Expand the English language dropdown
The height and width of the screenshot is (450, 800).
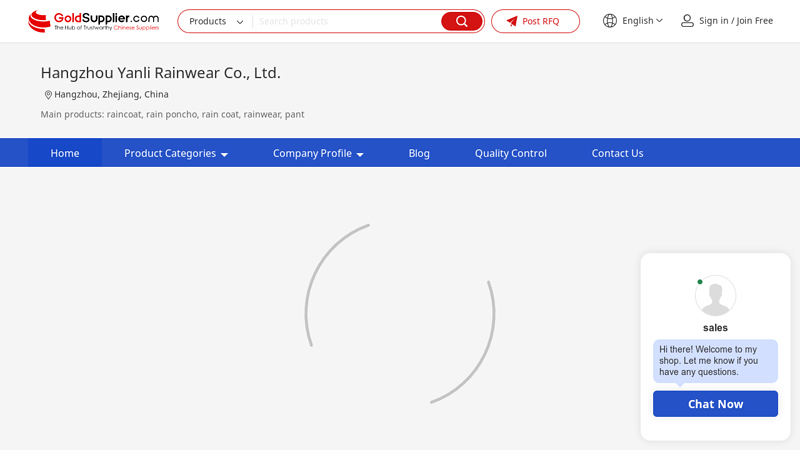[x=642, y=21]
